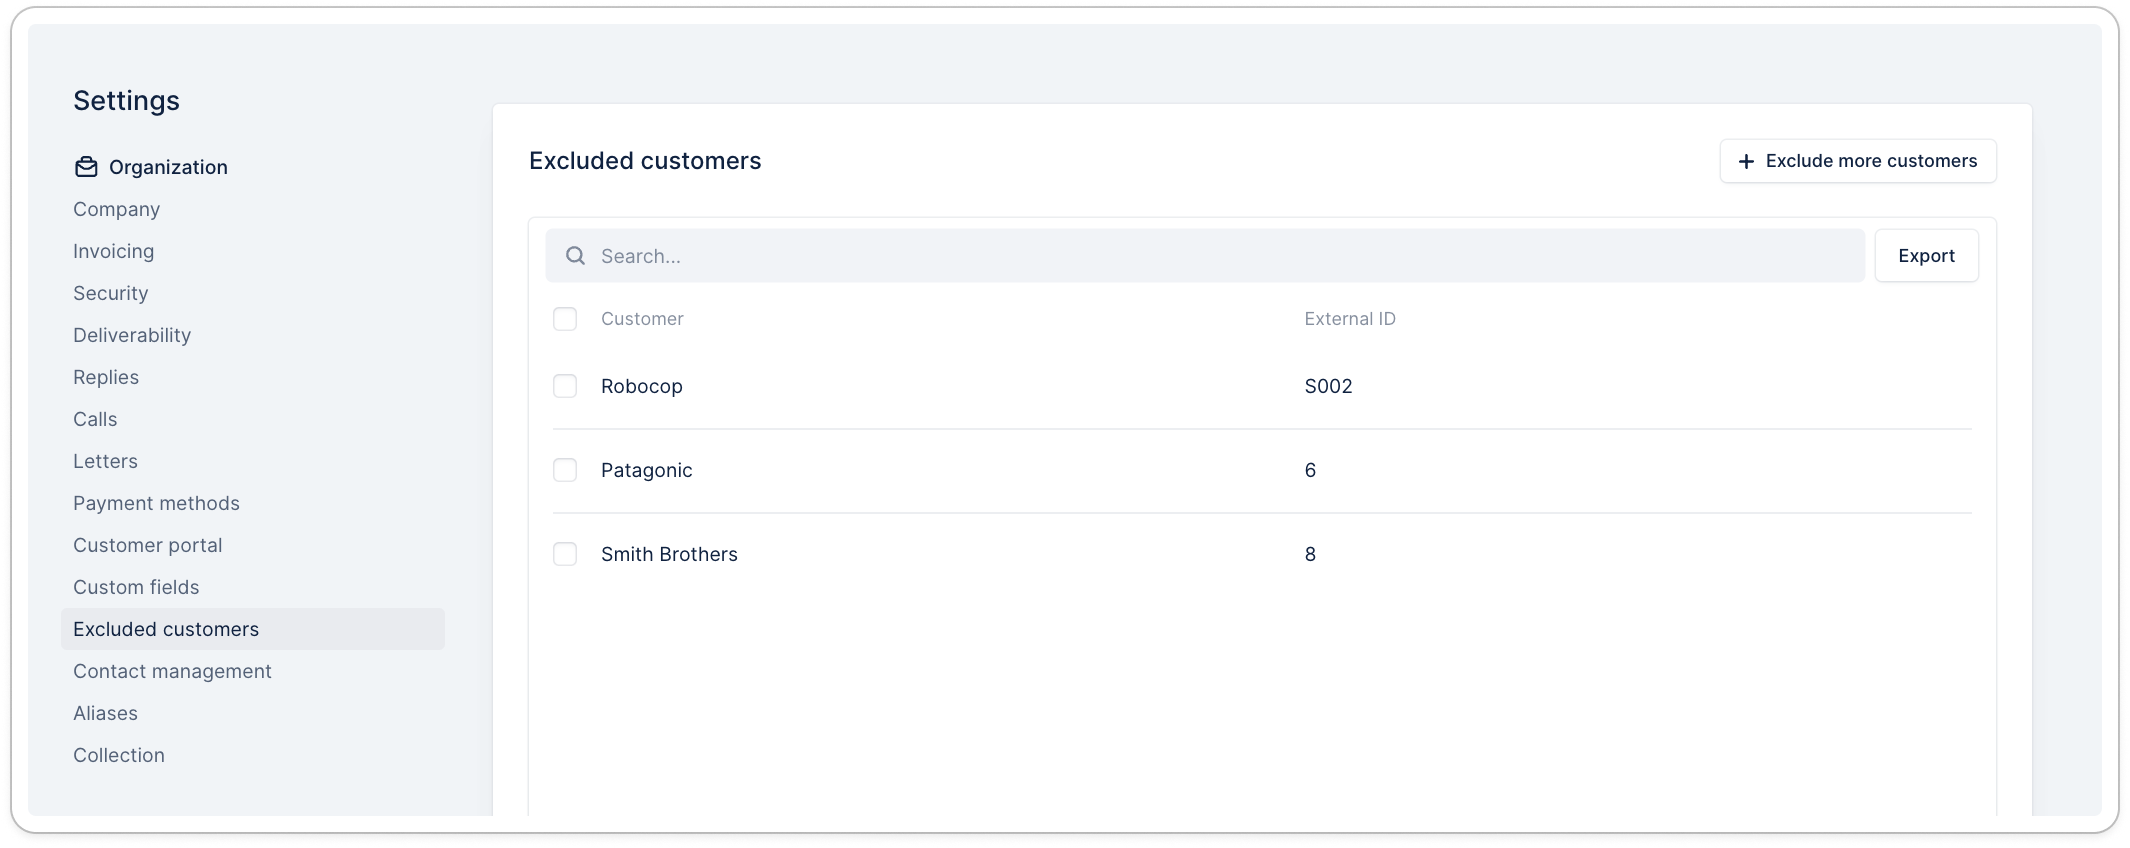Viewport: 2130px width, 848px height.
Task: Navigate to Deliverability settings
Action: pos(132,335)
